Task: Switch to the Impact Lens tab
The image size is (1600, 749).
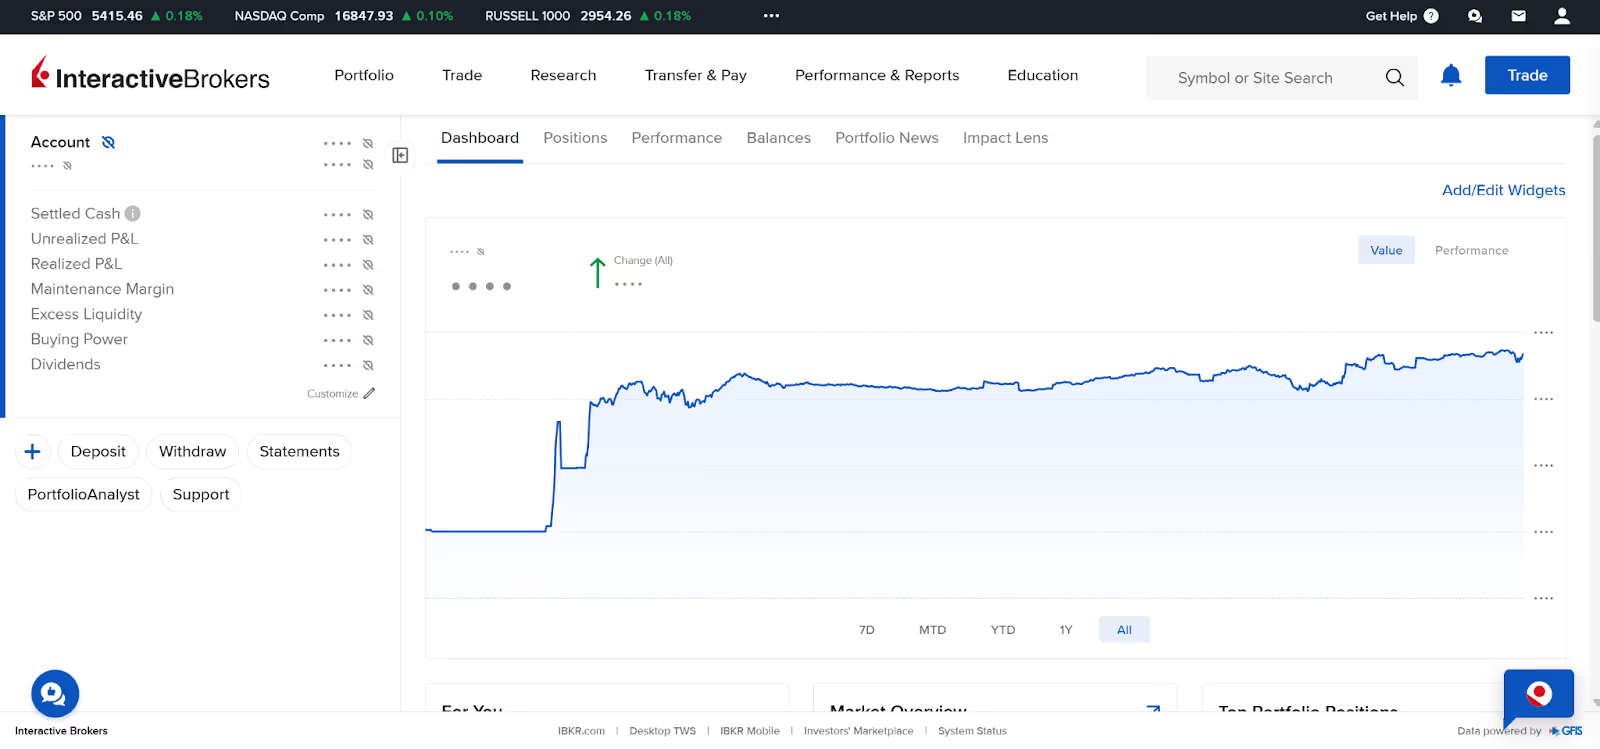Action: (1006, 138)
